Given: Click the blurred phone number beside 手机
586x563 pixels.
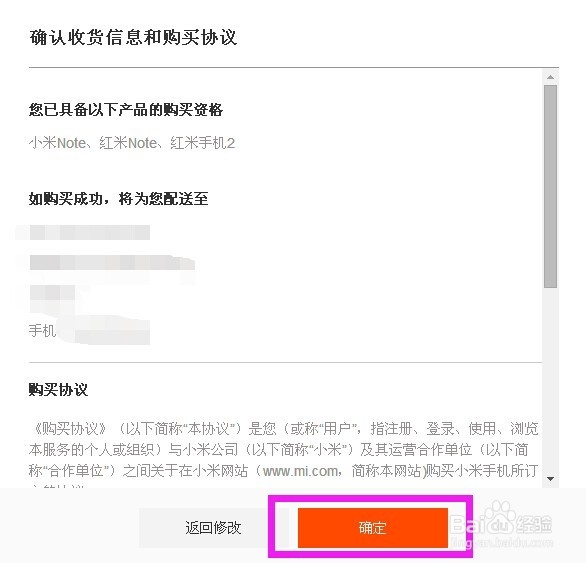Looking at the screenshot, I should click(x=108, y=332).
